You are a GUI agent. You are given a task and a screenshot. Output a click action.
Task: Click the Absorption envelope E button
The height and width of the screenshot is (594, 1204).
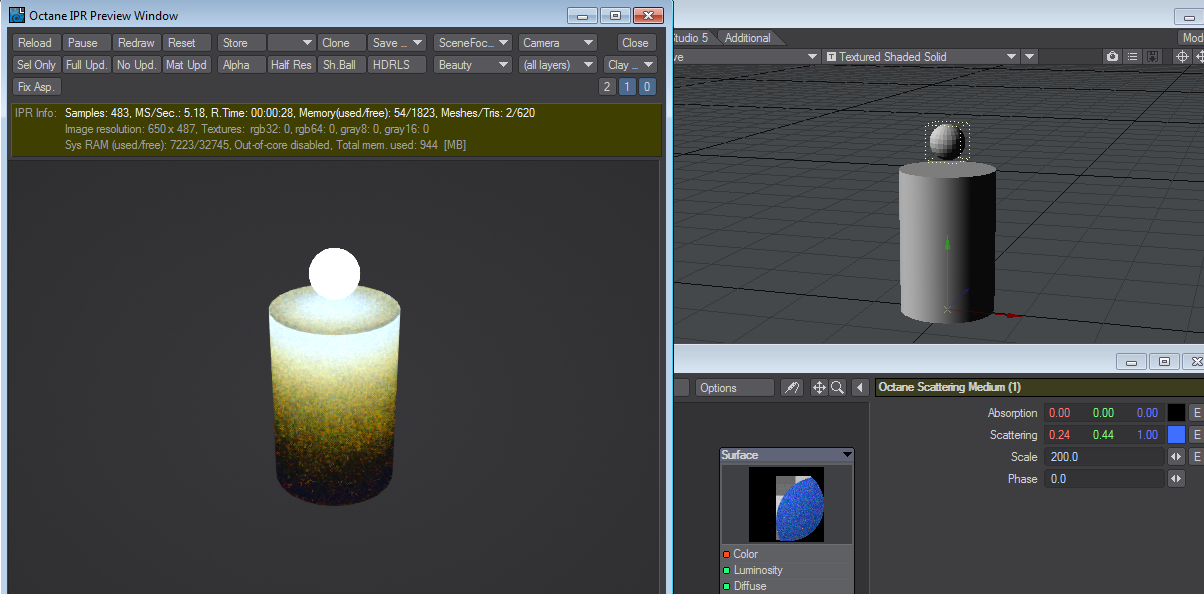pyautogui.click(x=1196, y=413)
